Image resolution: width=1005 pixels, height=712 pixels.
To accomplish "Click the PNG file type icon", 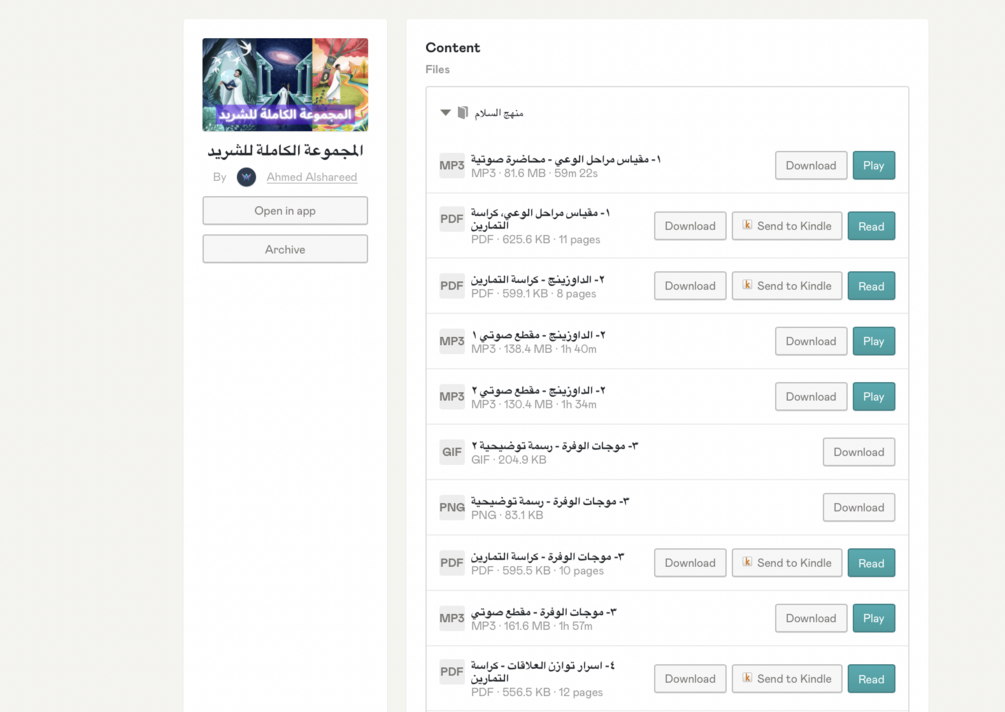I will point(452,508).
